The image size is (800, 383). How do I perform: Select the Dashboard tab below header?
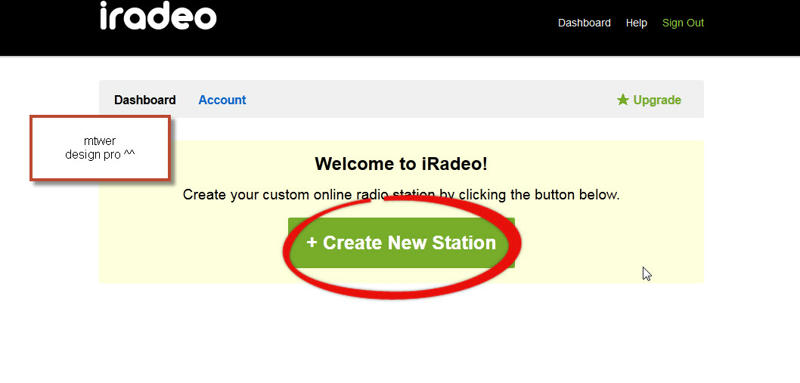click(145, 100)
